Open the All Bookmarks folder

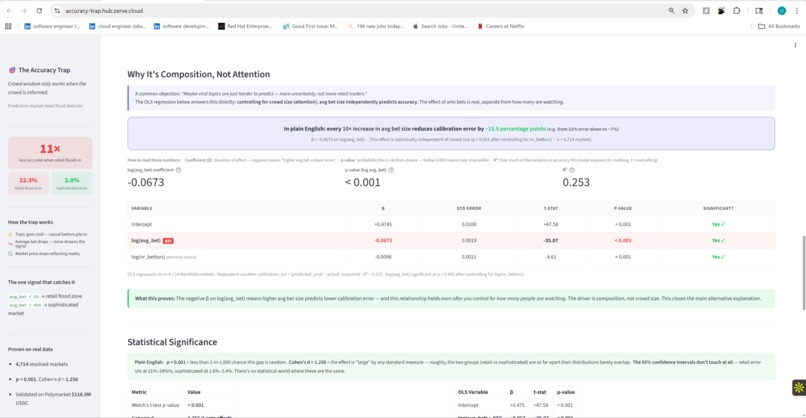pos(779,26)
